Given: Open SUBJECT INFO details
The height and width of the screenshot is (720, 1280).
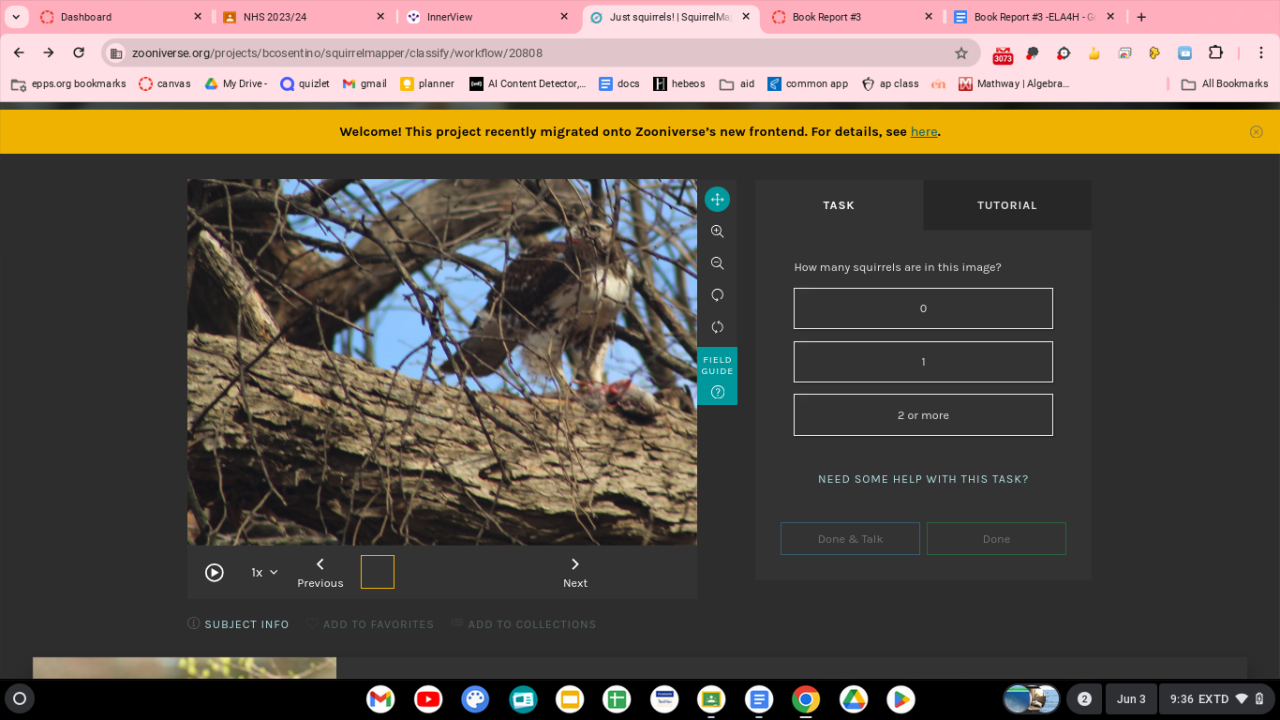Looking at the screenshot, I should pyautogui.click(x=238, y=624).
